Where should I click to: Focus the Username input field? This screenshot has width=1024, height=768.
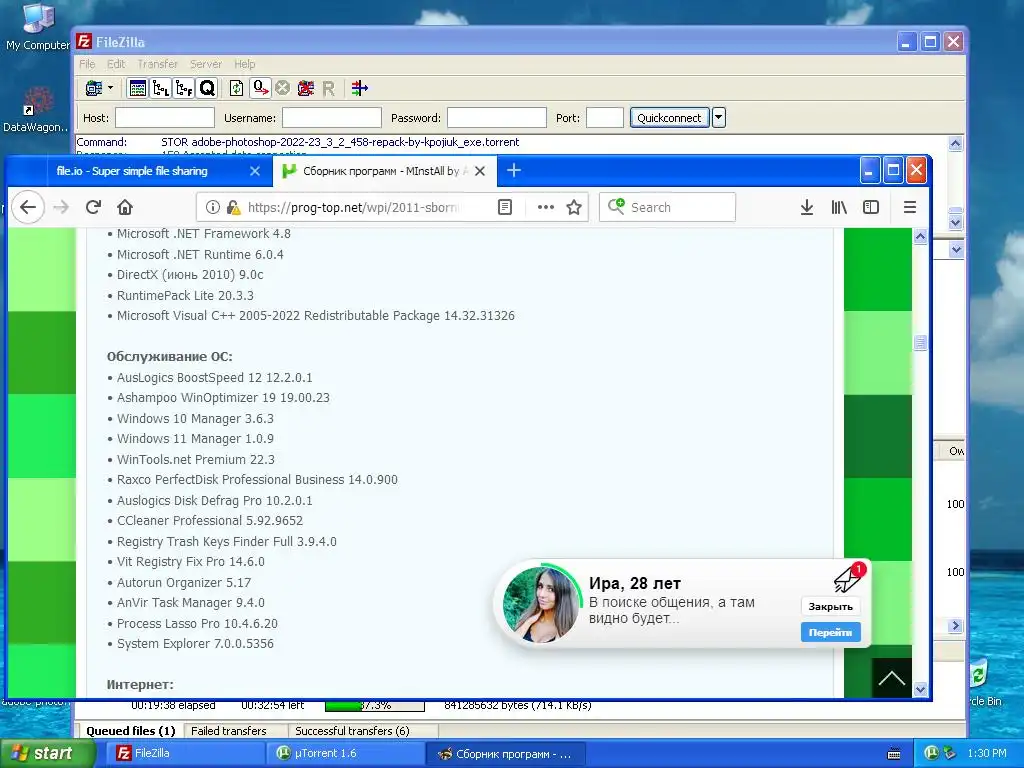click(332, 118)
